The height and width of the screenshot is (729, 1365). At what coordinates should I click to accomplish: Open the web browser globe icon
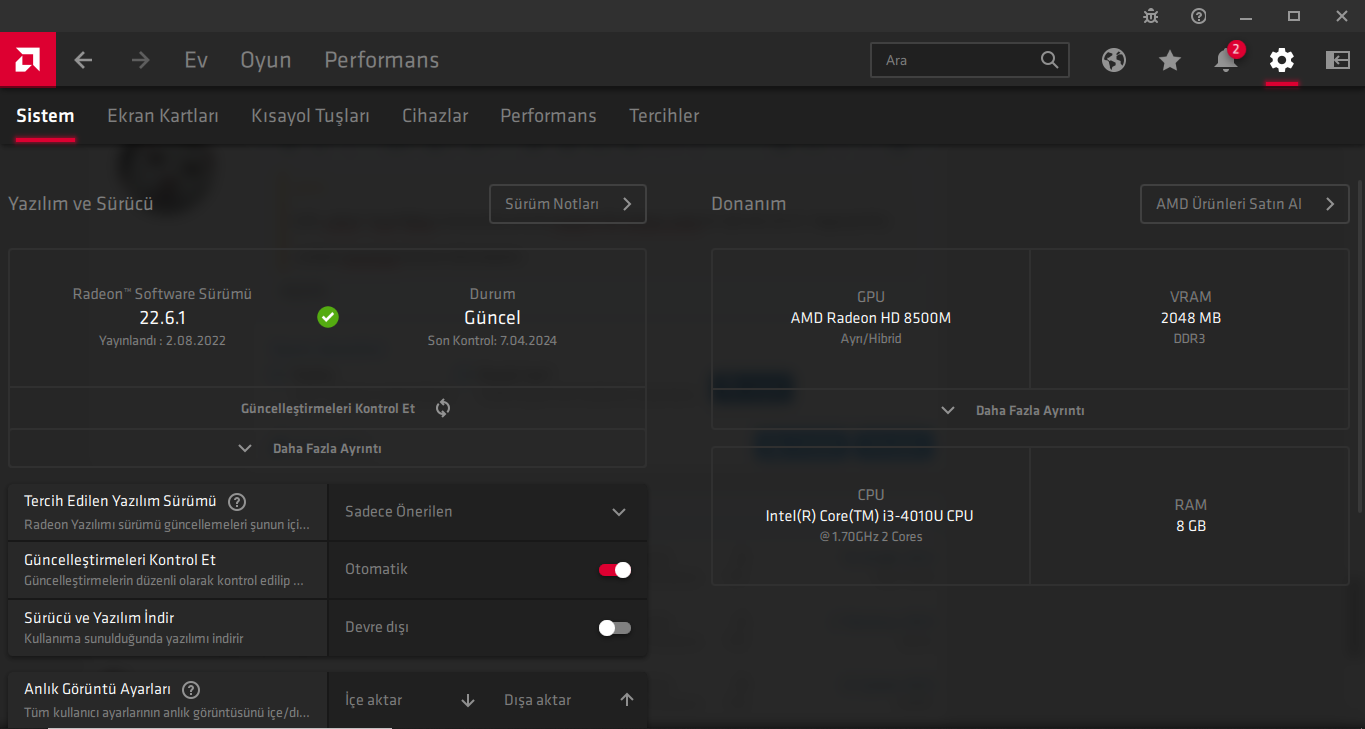click(1114, 60)
